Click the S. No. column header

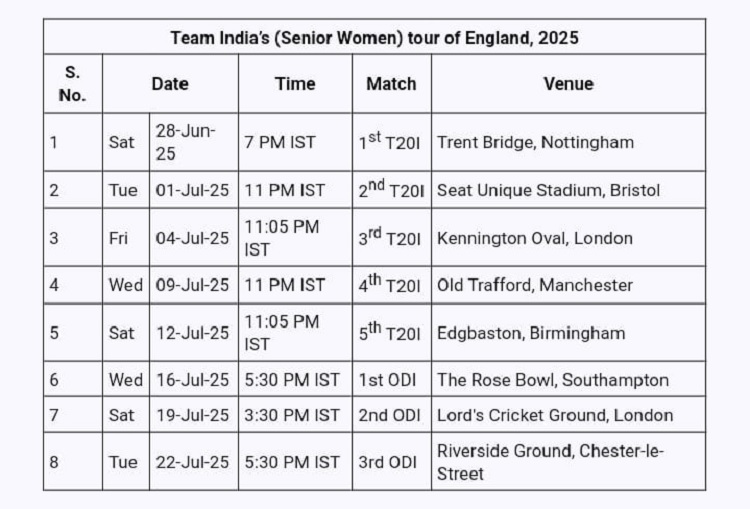click(x=73, y=84)
